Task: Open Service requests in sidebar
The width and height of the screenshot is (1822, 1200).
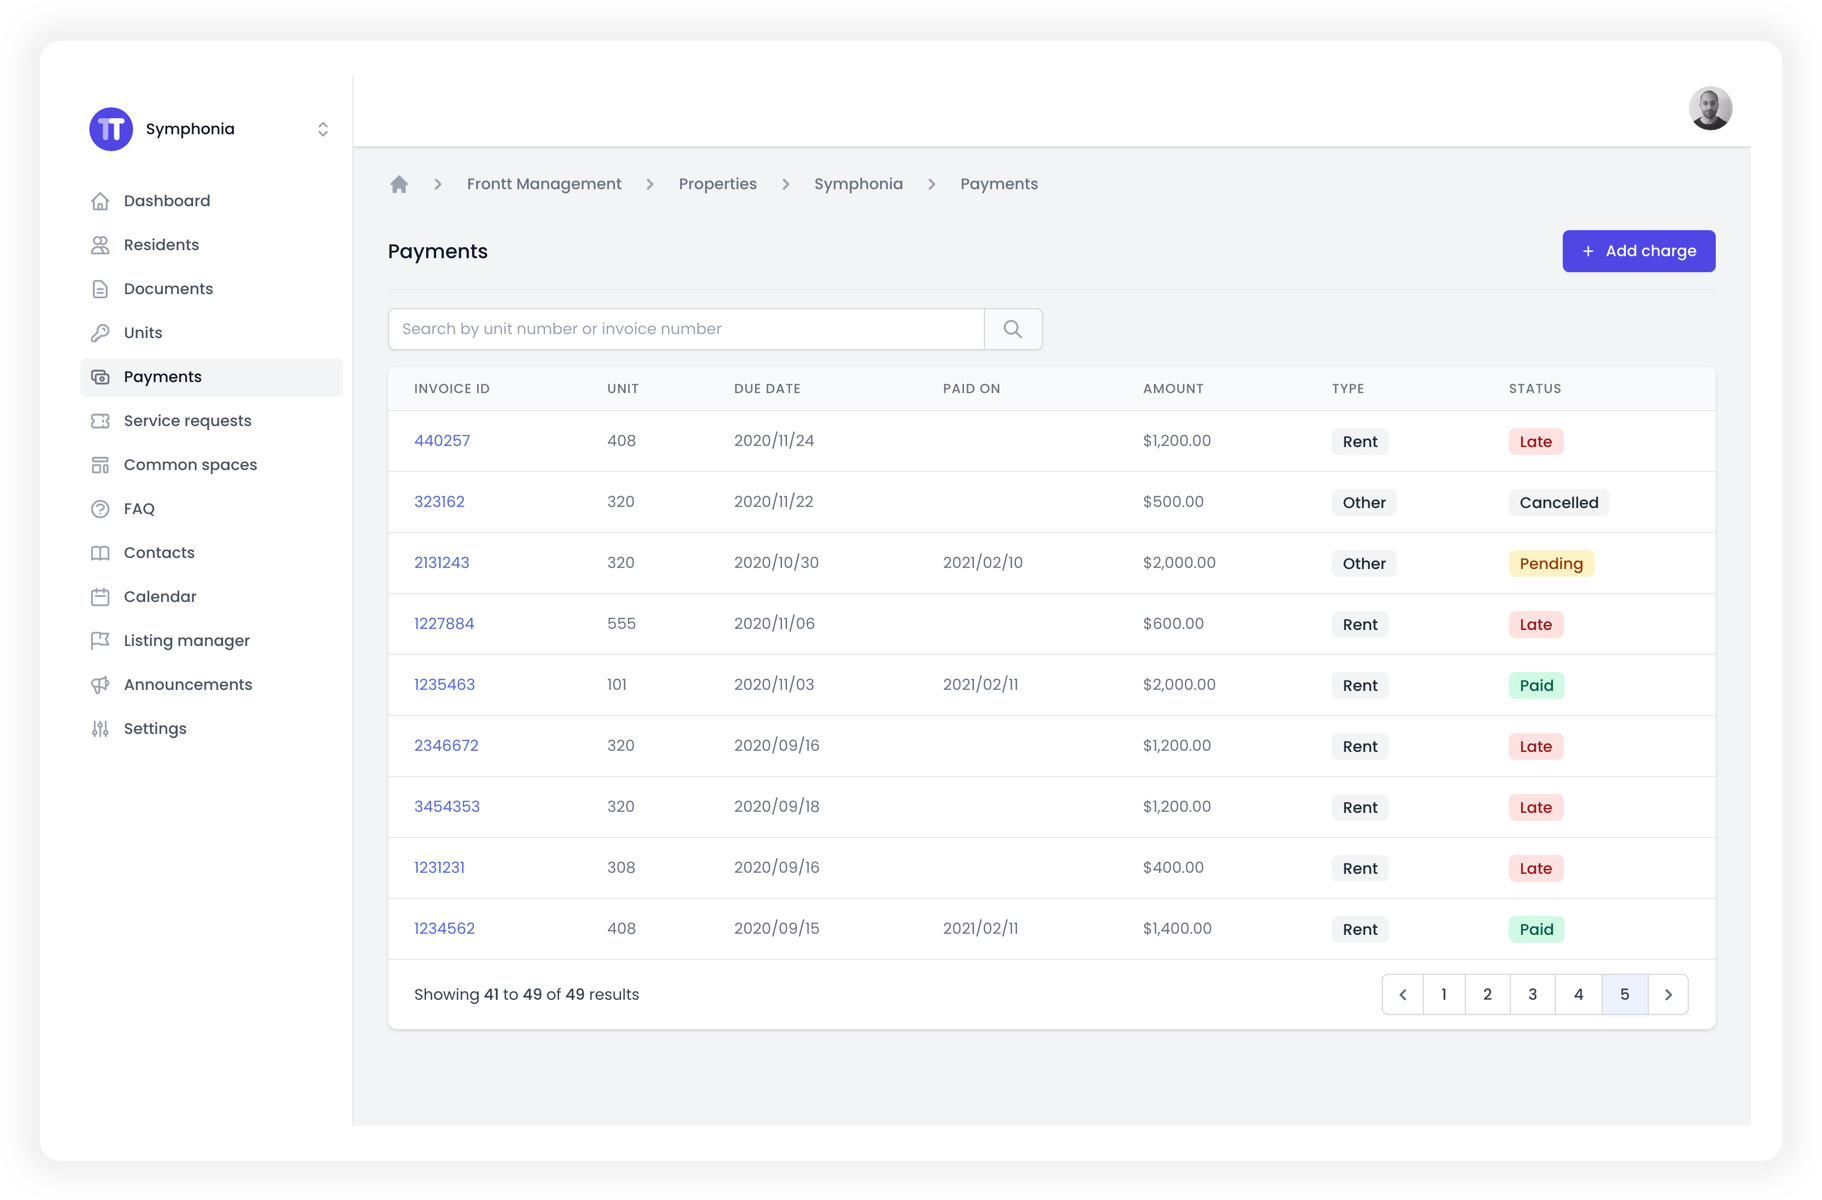Action: coord(211,421)
